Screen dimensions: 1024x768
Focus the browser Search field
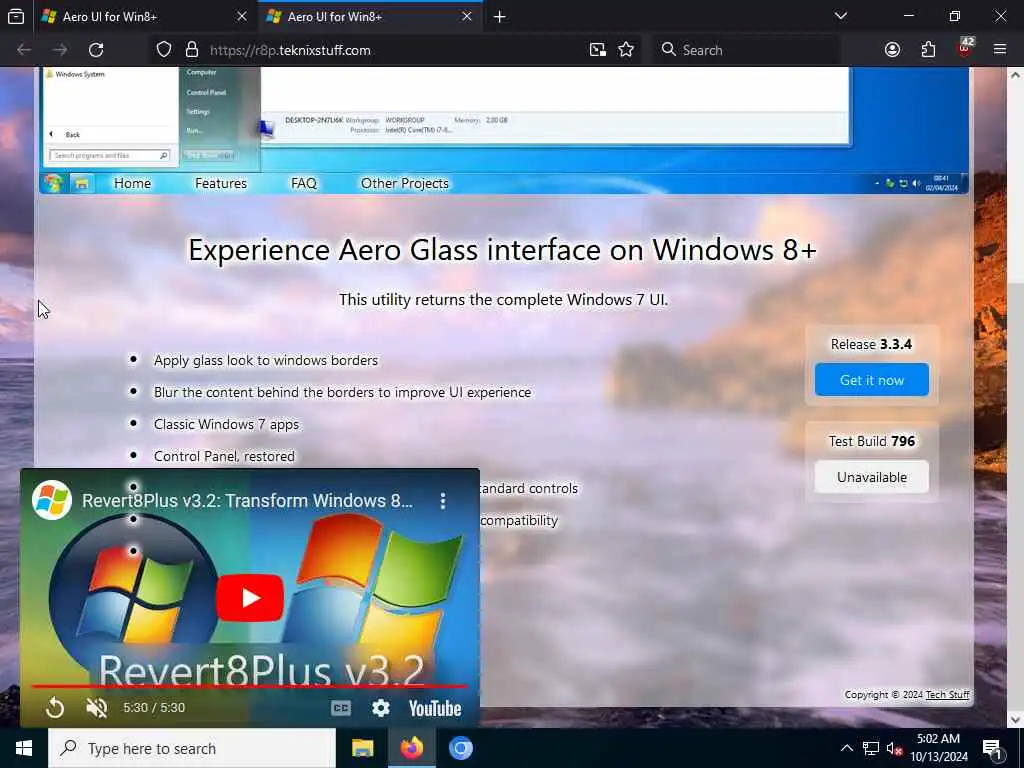[x=745, y=50]
